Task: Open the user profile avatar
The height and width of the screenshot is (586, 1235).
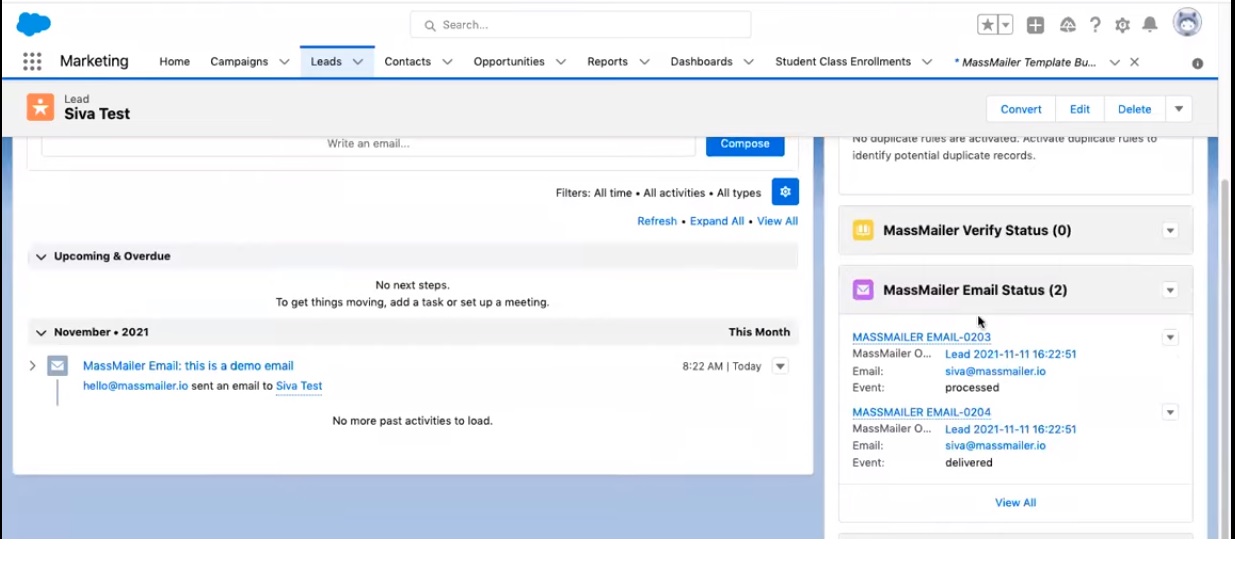Action: [x=1187, y=23]
